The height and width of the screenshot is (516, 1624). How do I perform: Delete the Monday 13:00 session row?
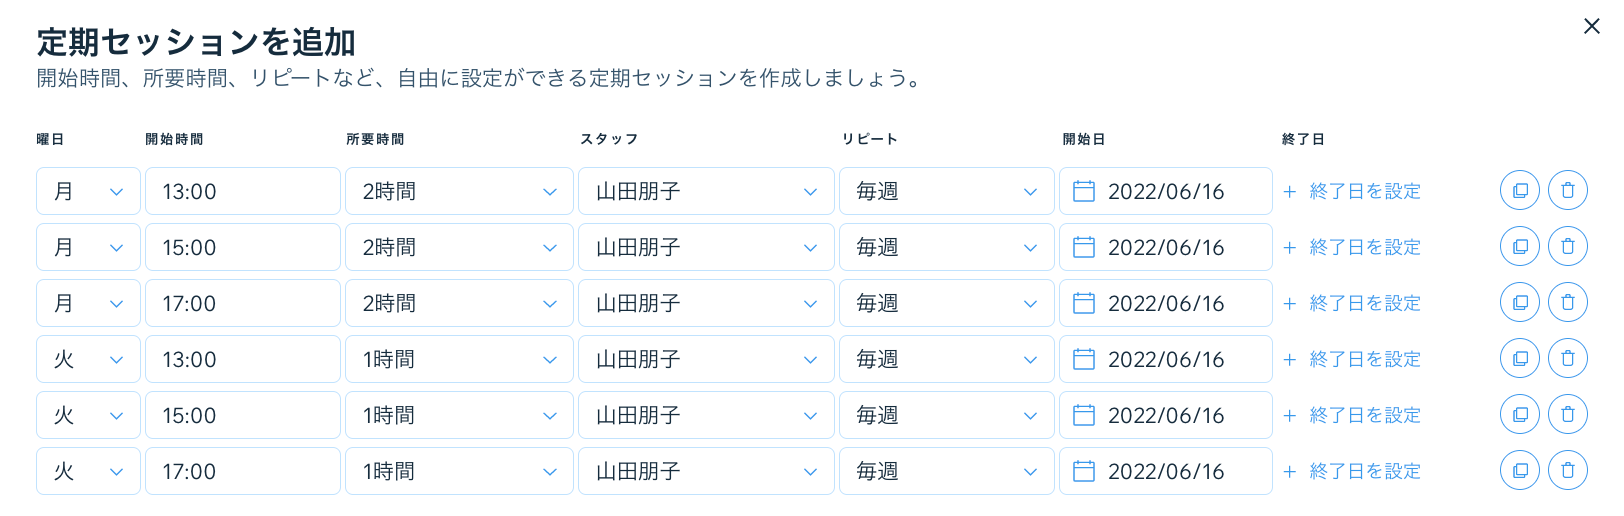pos(1568,190)
